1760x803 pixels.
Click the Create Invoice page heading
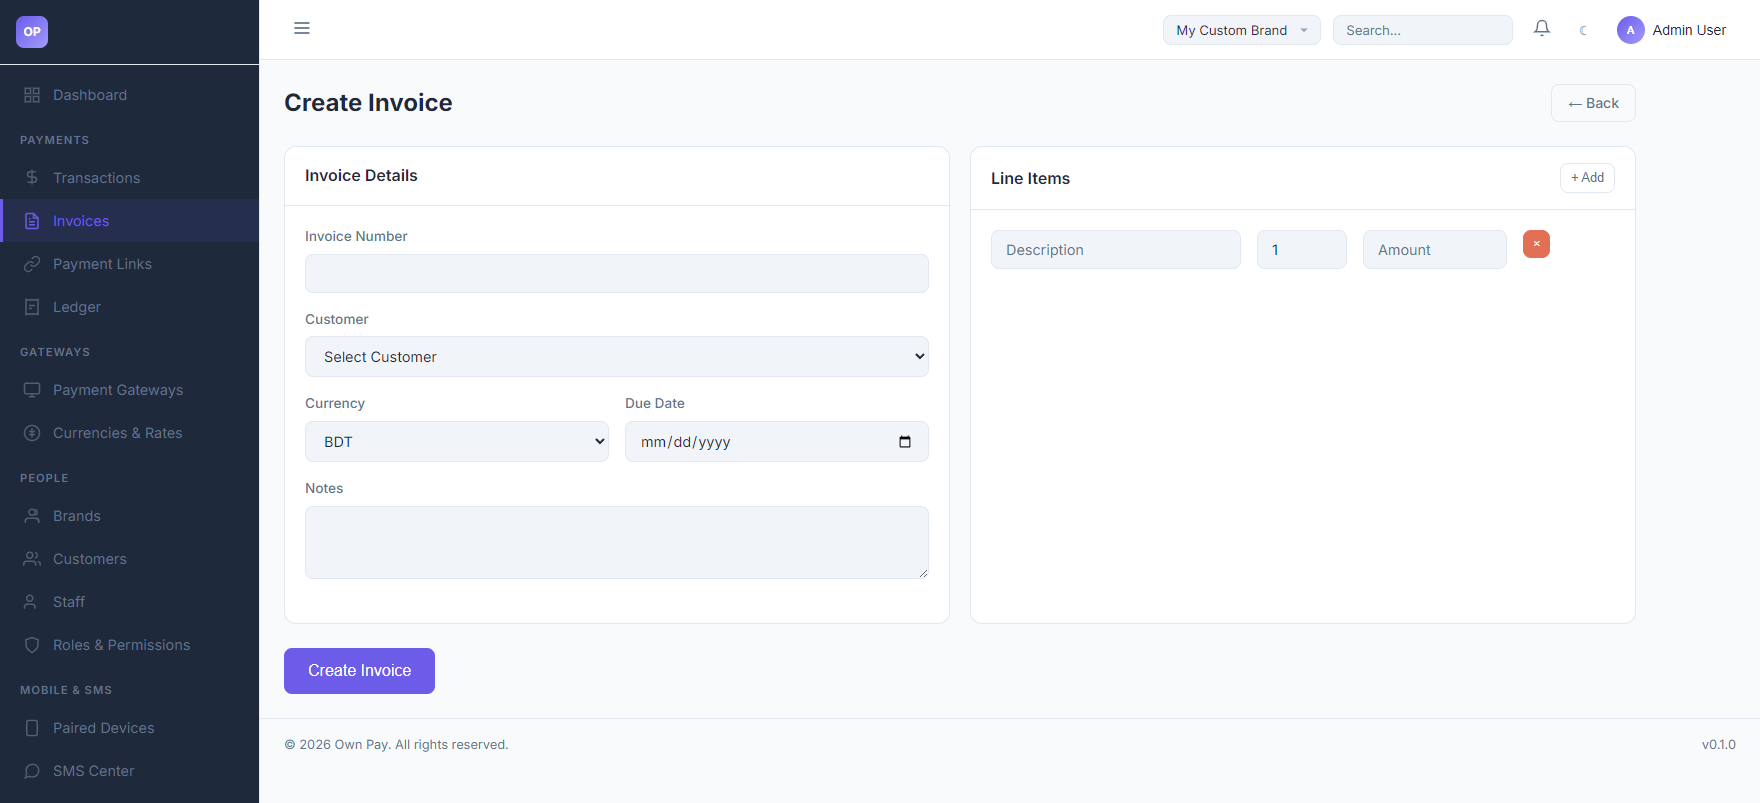pos(368,103)
